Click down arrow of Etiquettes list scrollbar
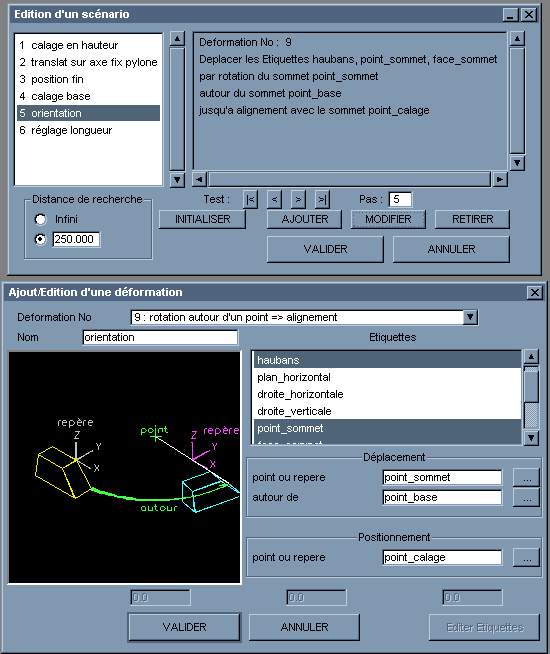The image size is (550, 654). [531, 438]
